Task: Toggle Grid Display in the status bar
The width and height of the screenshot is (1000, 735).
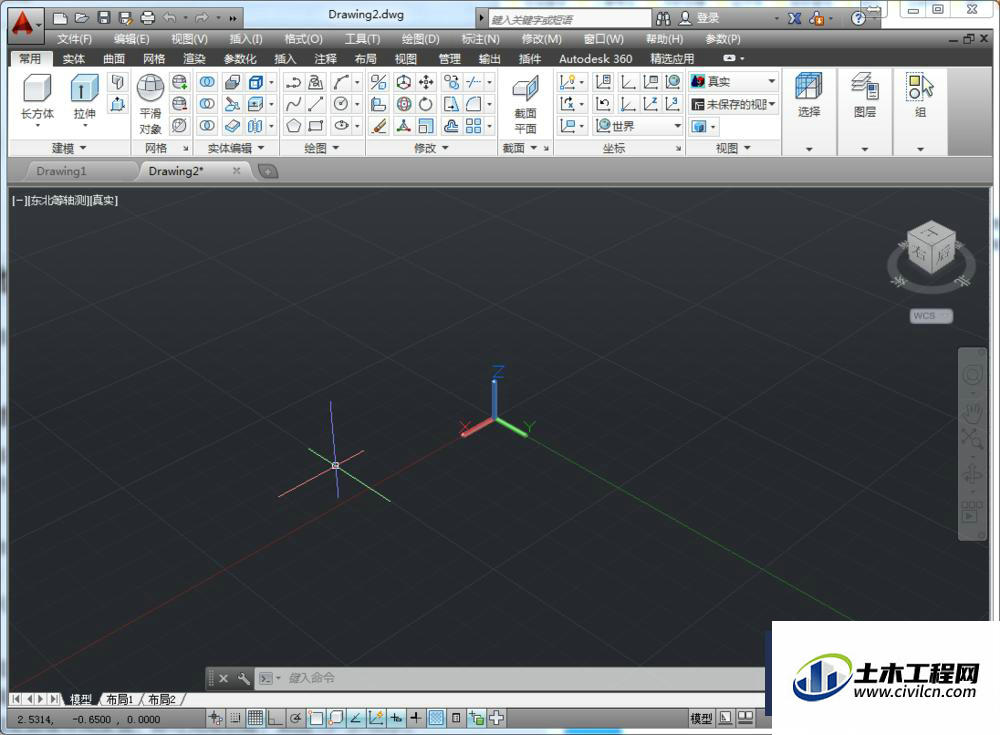Action: pyautogui.click(x=255, y=718)
